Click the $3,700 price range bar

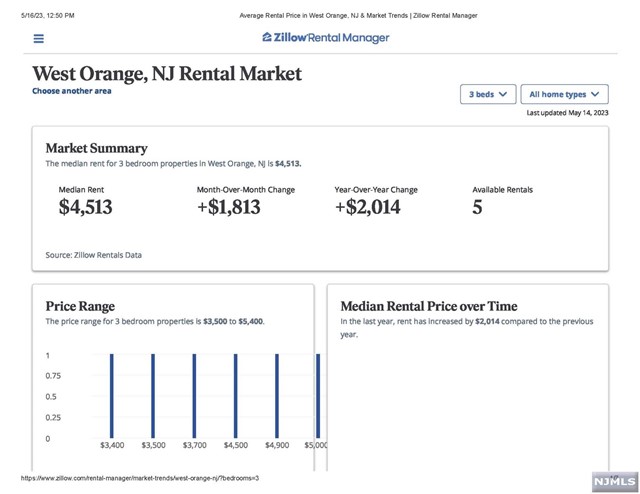(x=194, y=396)
